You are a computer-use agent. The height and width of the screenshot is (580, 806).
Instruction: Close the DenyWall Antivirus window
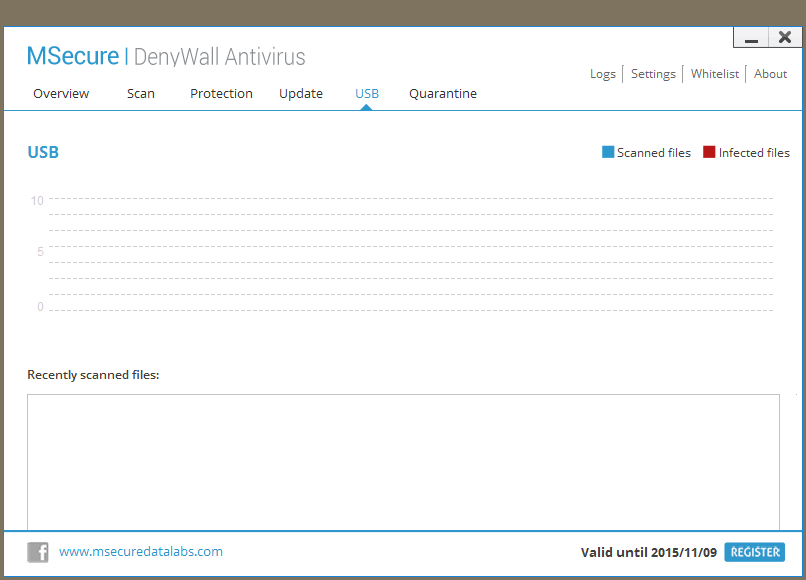785,38
